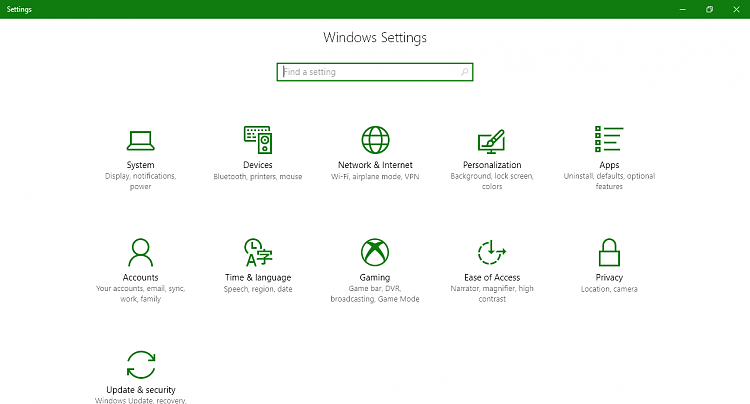750x404 pixels.
Task: Click 'Narrator, magnifier, high contrast' description
Action: point(492,294)
